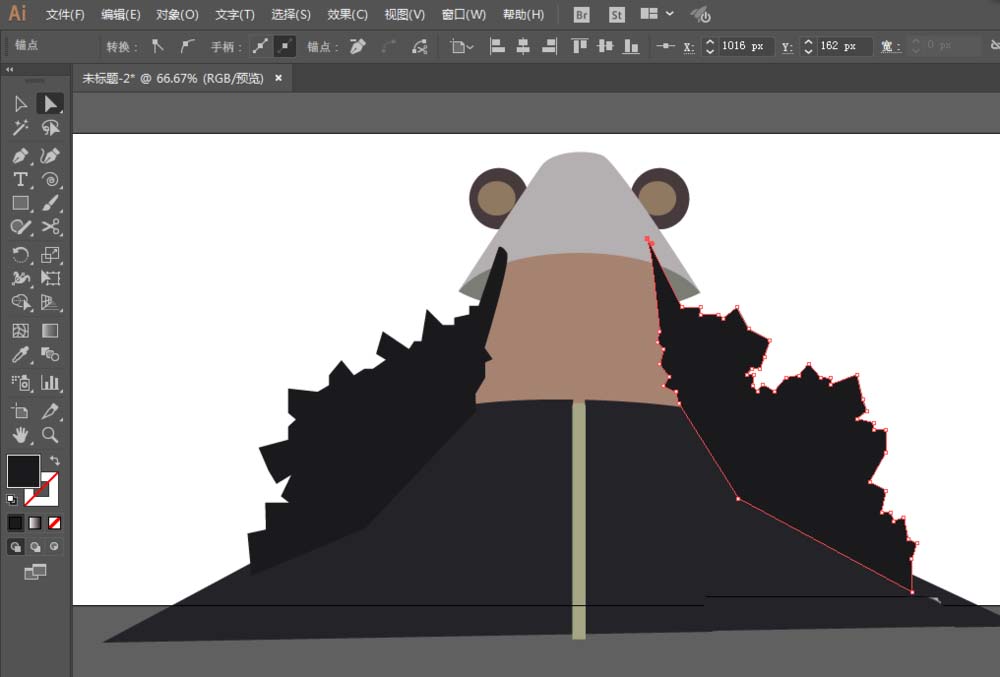The height and width of the screenshot is (677, 1000).
Task: Choose the Hand tool
Action: pos(20,435)
